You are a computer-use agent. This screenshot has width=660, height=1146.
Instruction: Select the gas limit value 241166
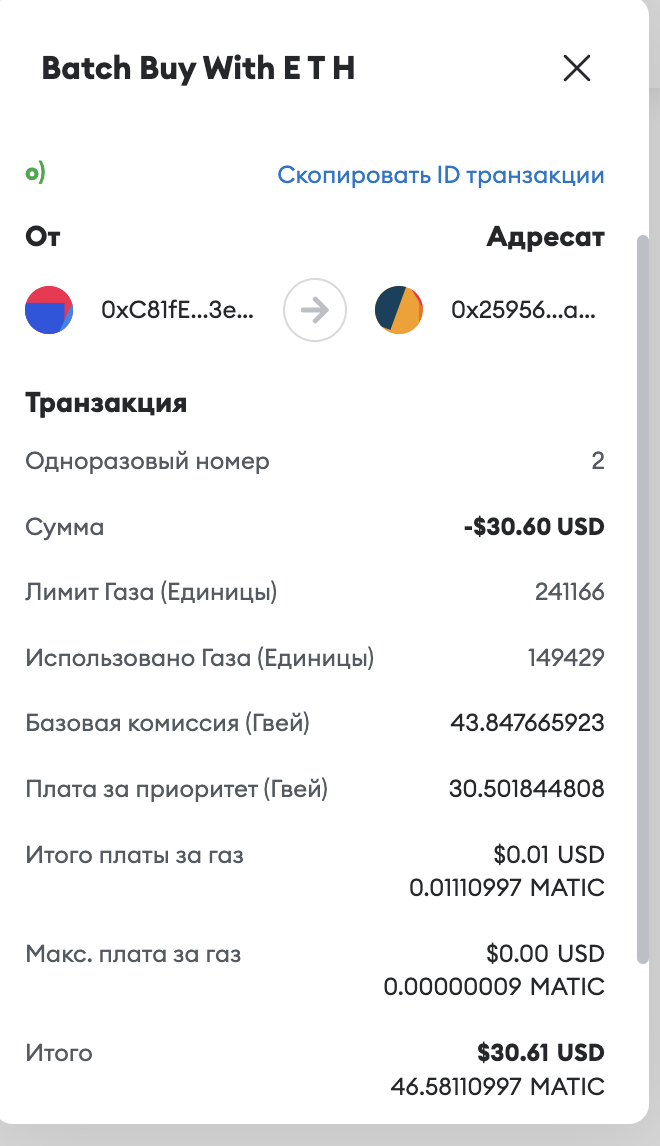[569, 592]
